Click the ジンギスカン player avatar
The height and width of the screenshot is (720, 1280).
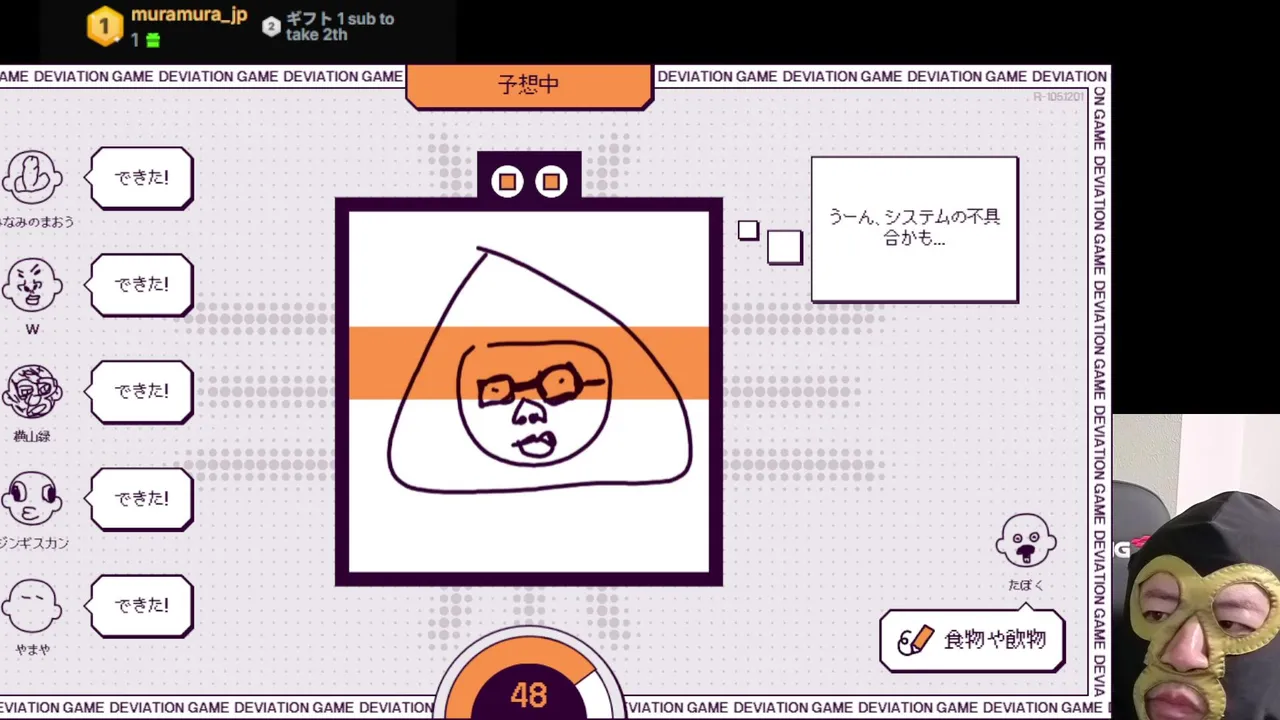[32, 499]
